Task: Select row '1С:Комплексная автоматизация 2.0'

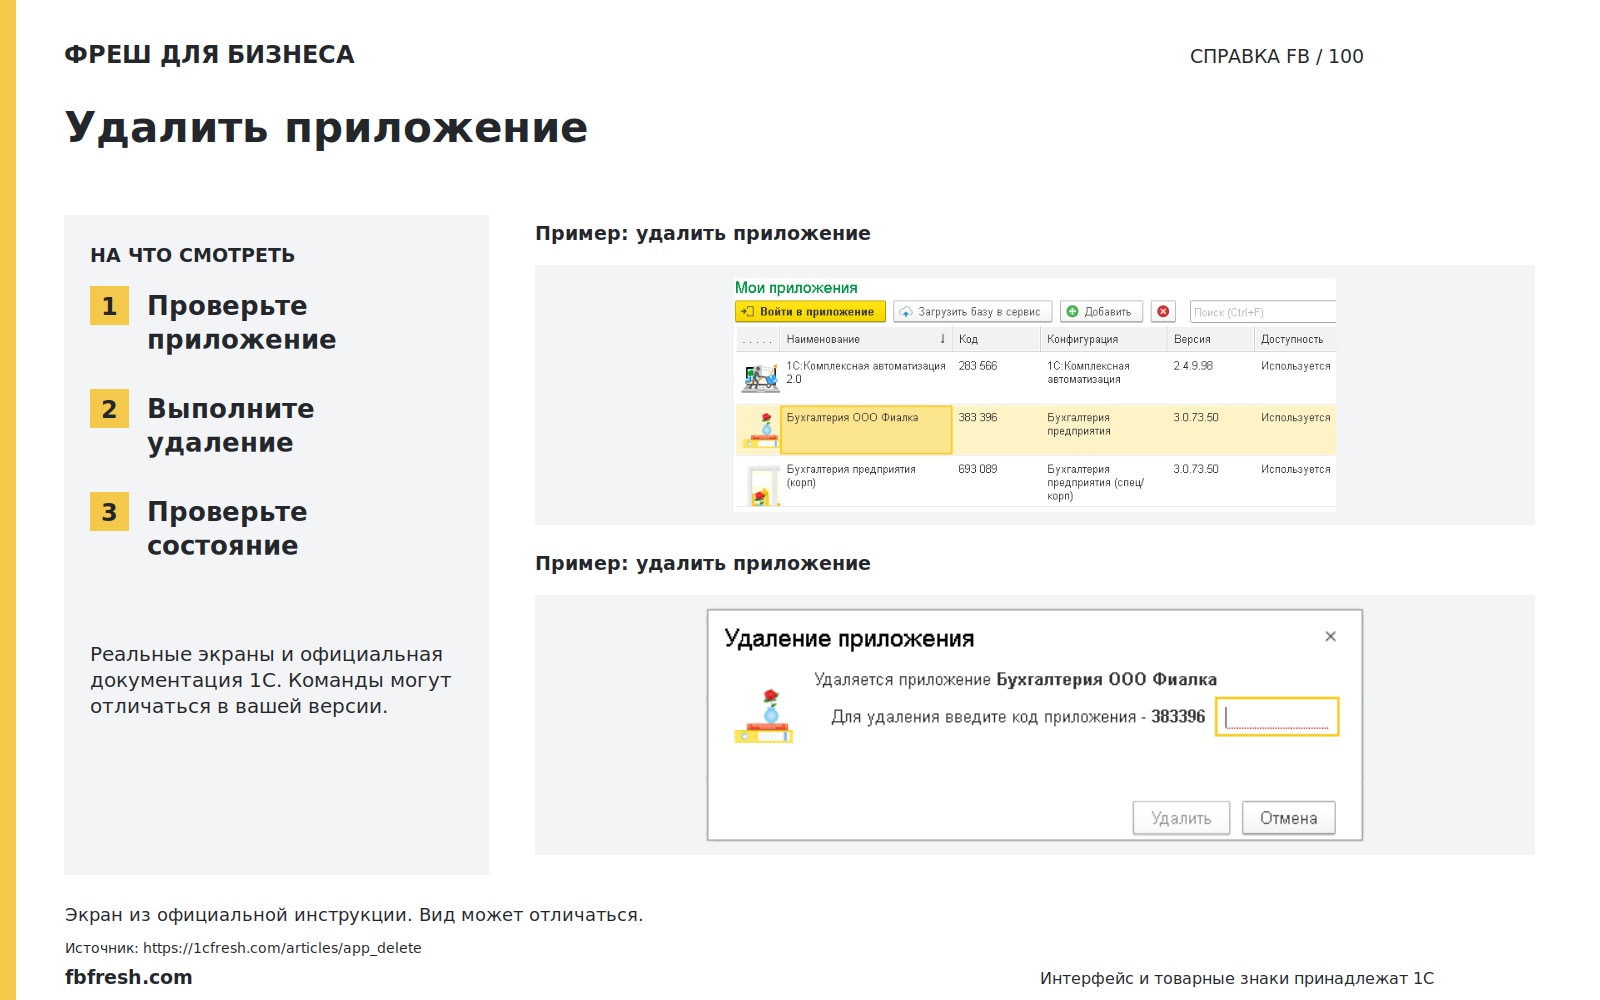Action: (x=1036, y=377)
